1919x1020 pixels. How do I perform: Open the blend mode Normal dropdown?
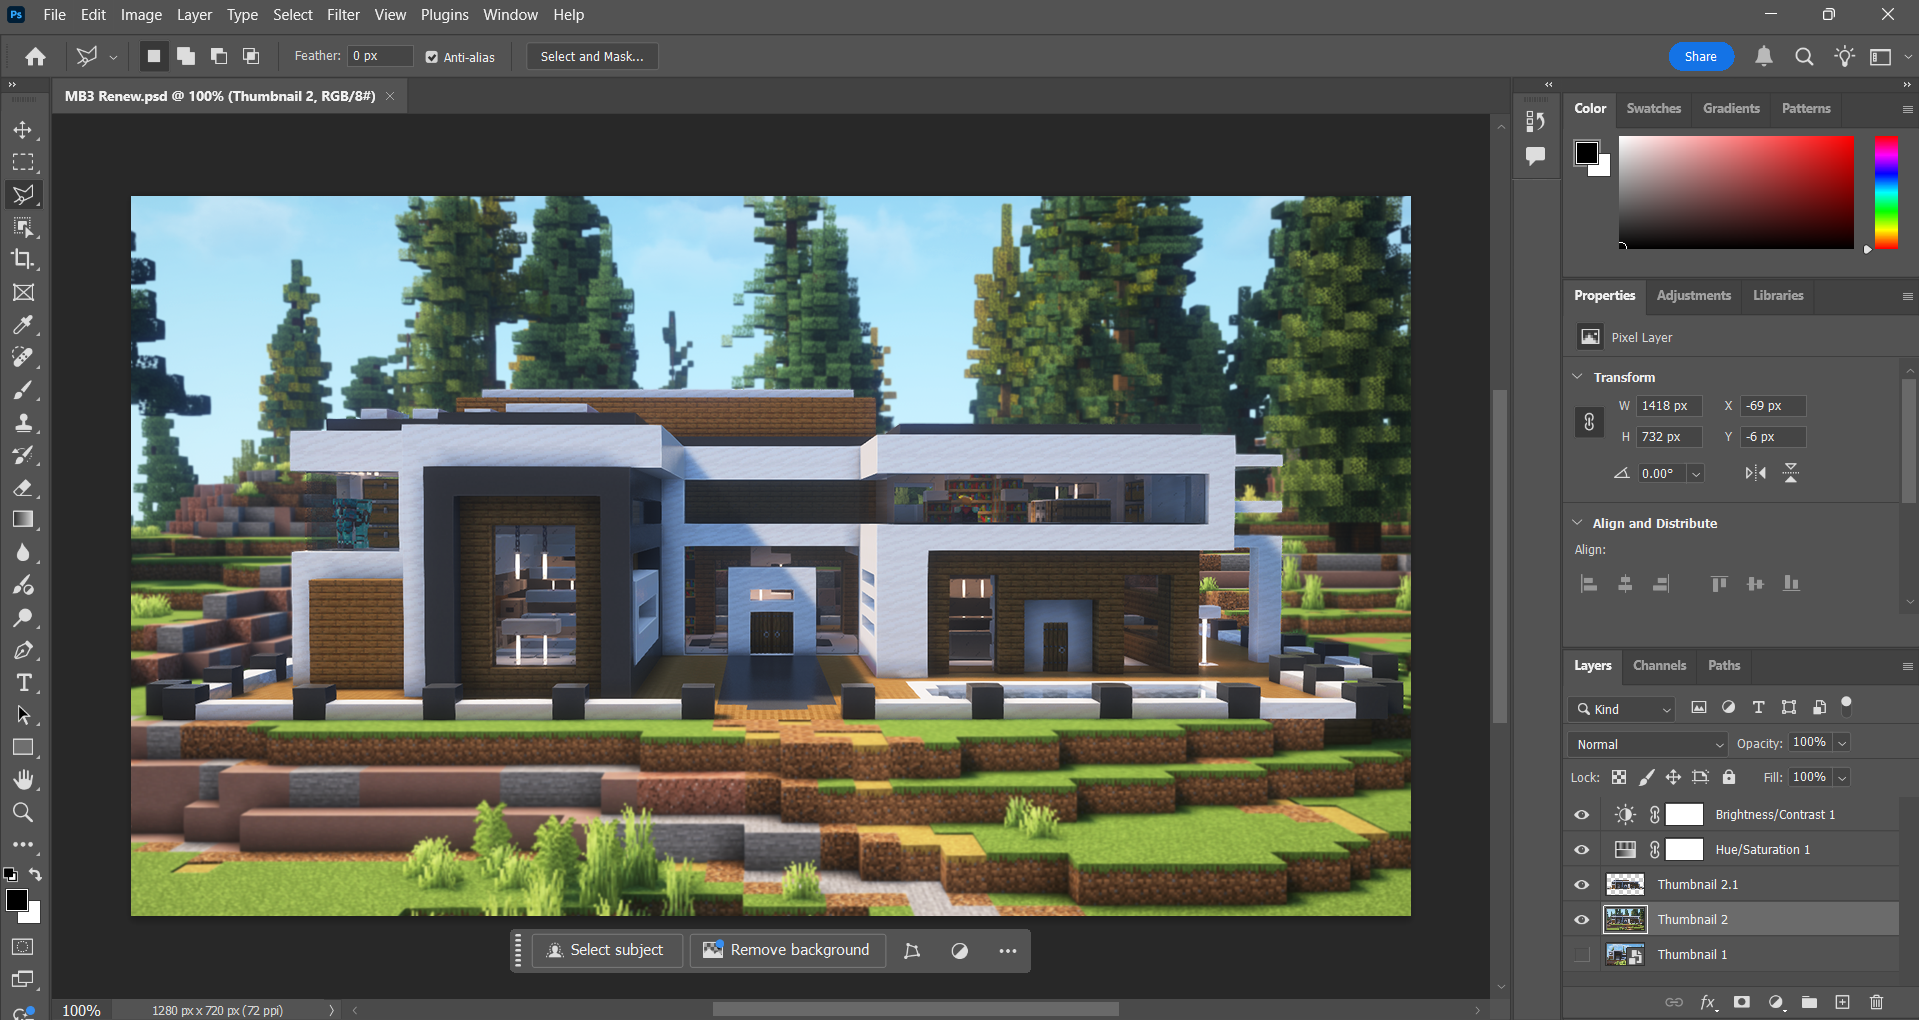pos(1648,744)
